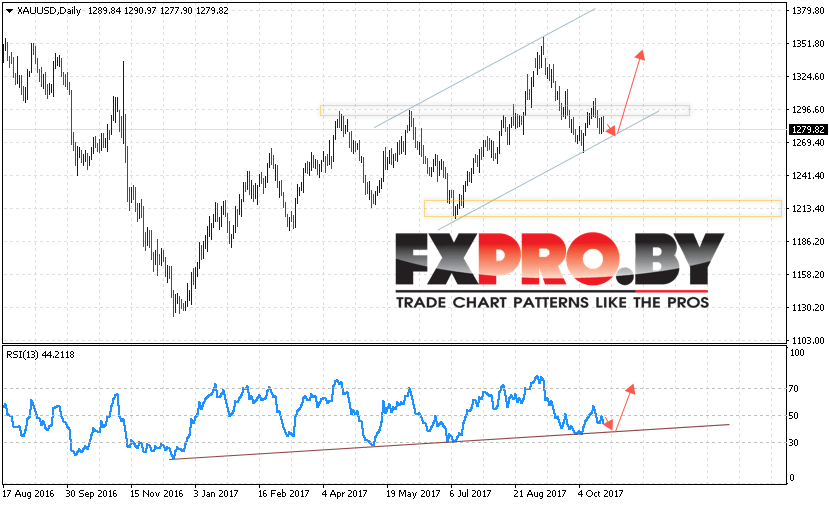Image resolution: width=829 pixels, height=505 pixels.
Task: Select the upper yellow resistance zone rectangle
Action: (x=505, y=111)
